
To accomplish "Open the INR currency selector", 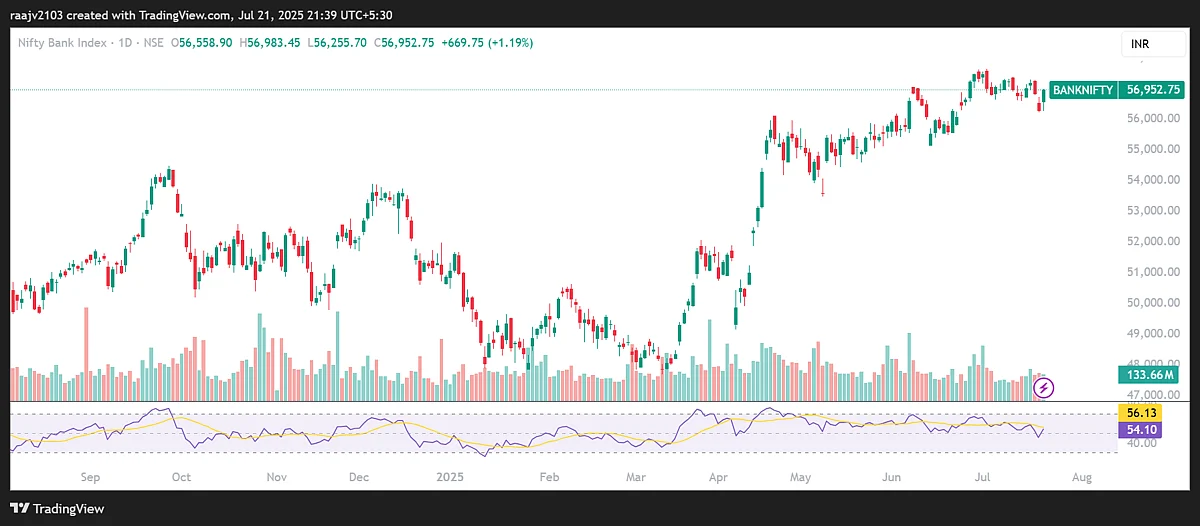I will point(1154,45).
